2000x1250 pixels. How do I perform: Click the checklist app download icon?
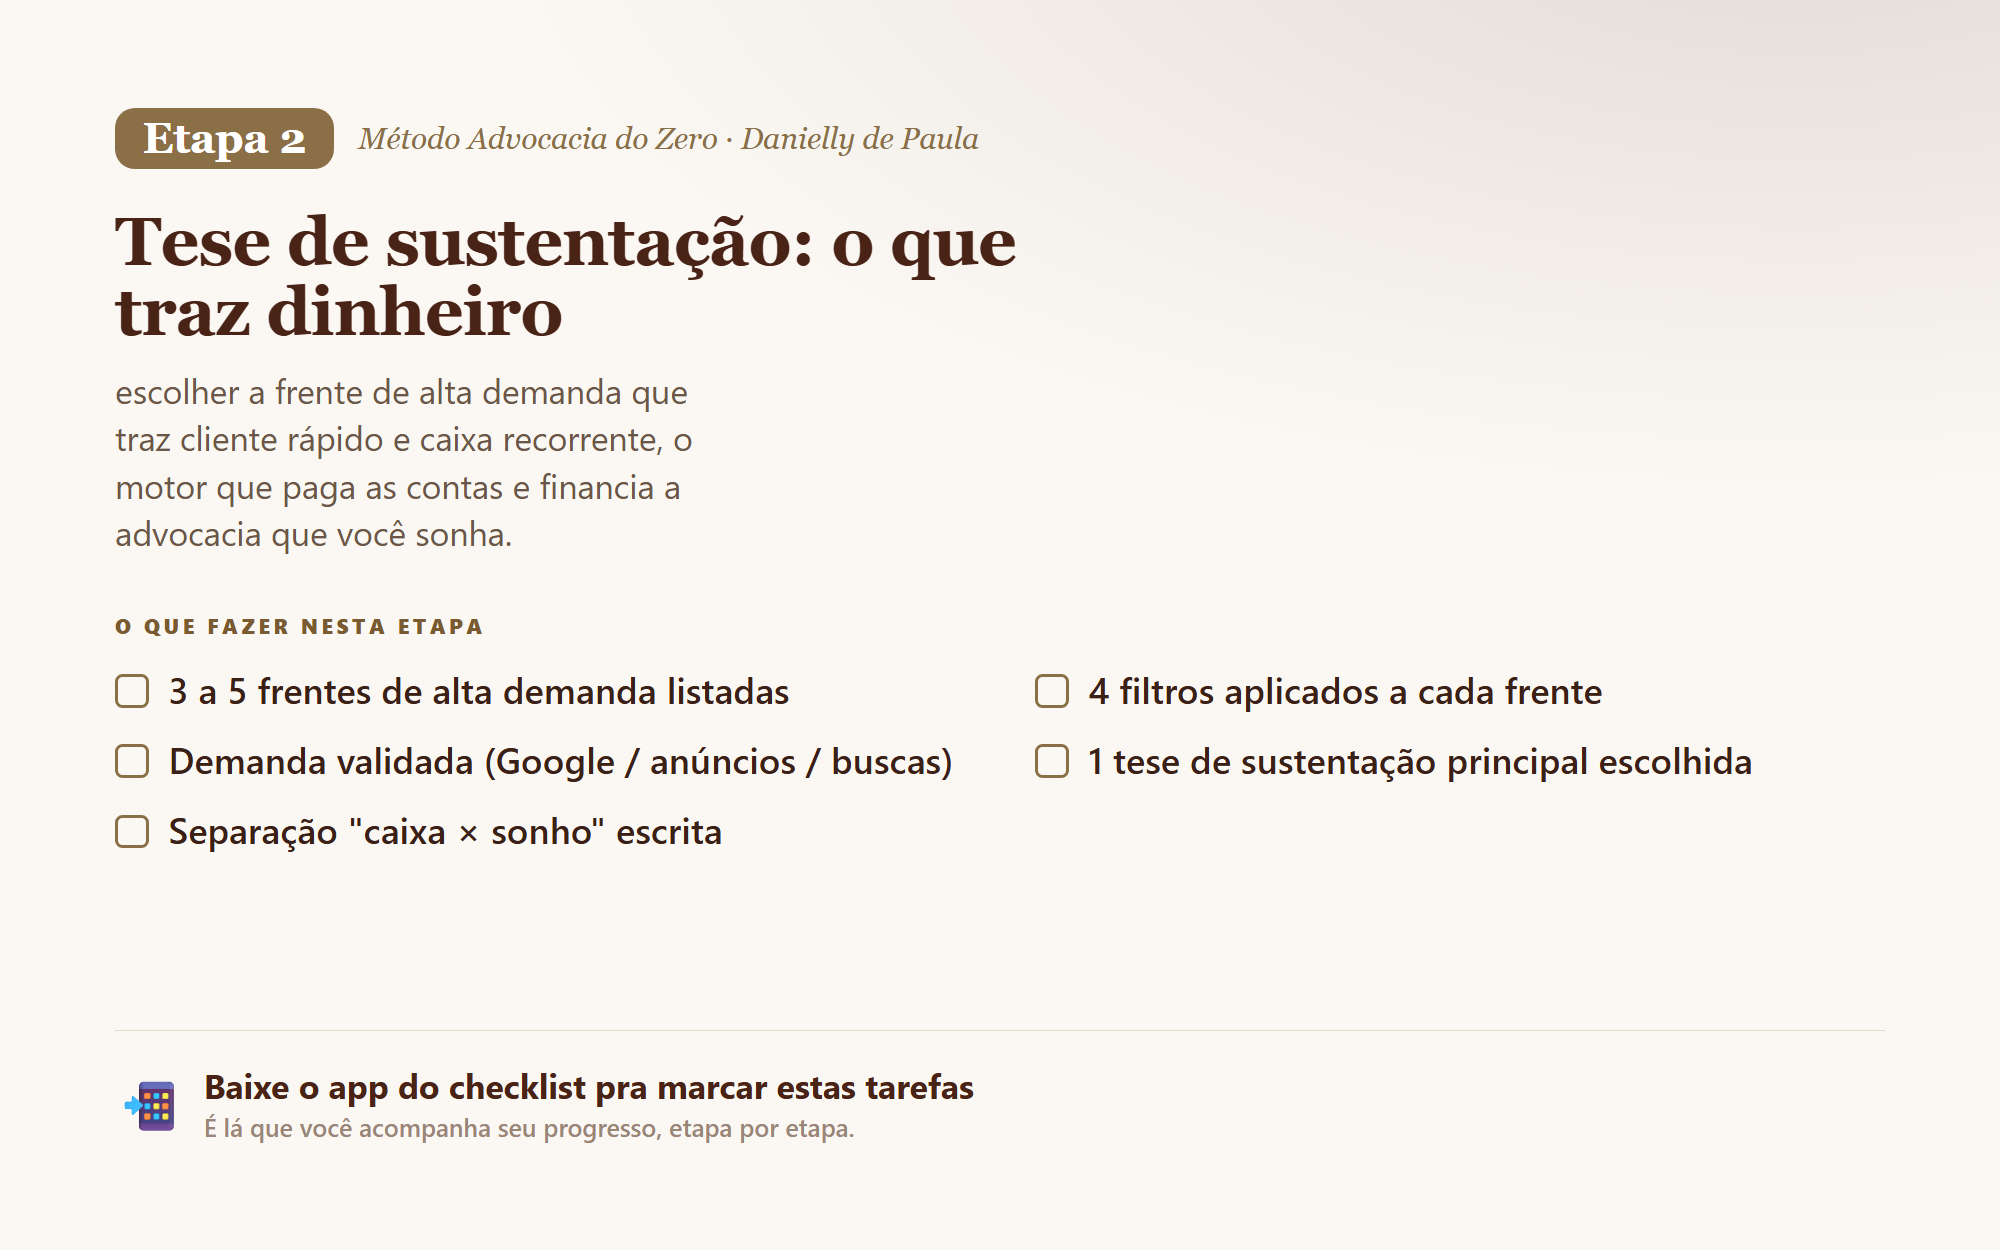click(150, 1106)
